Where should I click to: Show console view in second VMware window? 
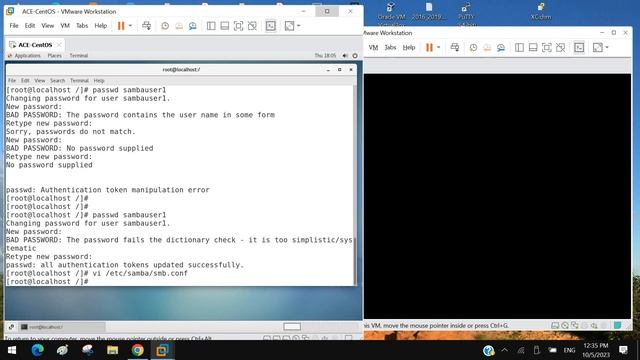tap(579, 47)
